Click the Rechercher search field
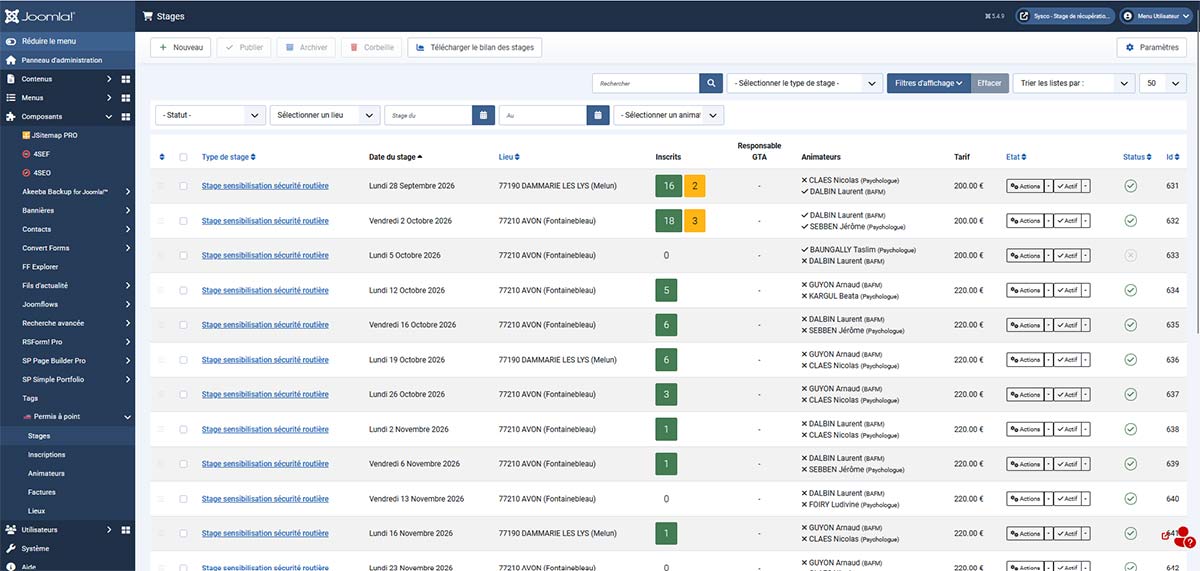 coord(645,83)
